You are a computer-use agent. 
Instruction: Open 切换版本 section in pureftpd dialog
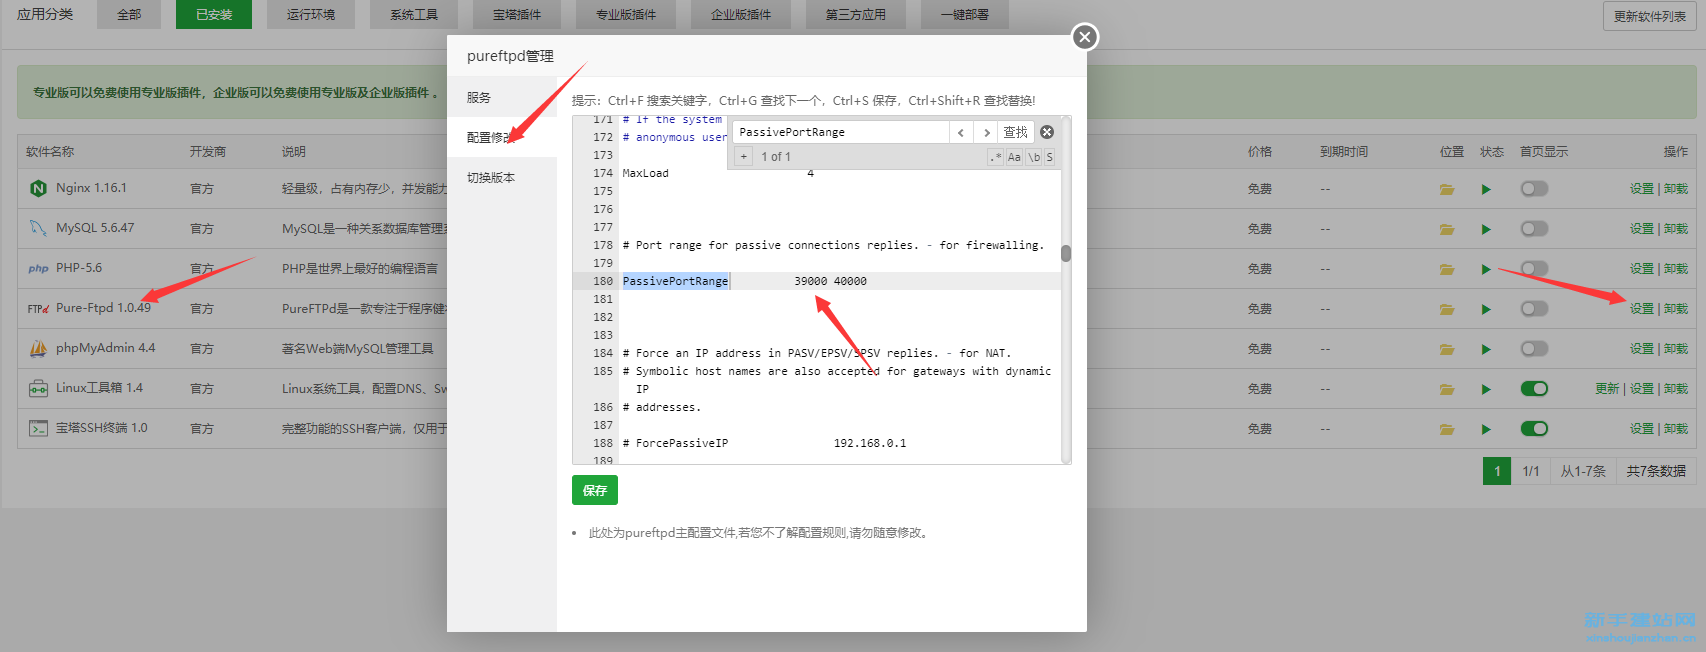tap(502, 177)
